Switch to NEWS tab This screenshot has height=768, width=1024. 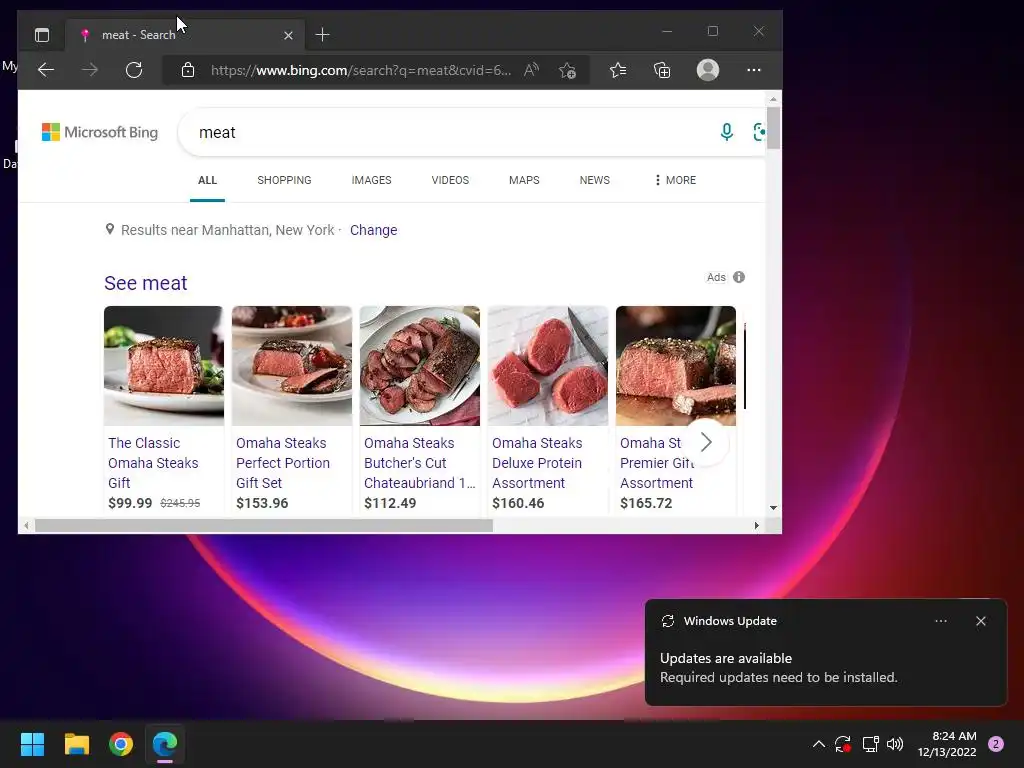click(594, 180)
